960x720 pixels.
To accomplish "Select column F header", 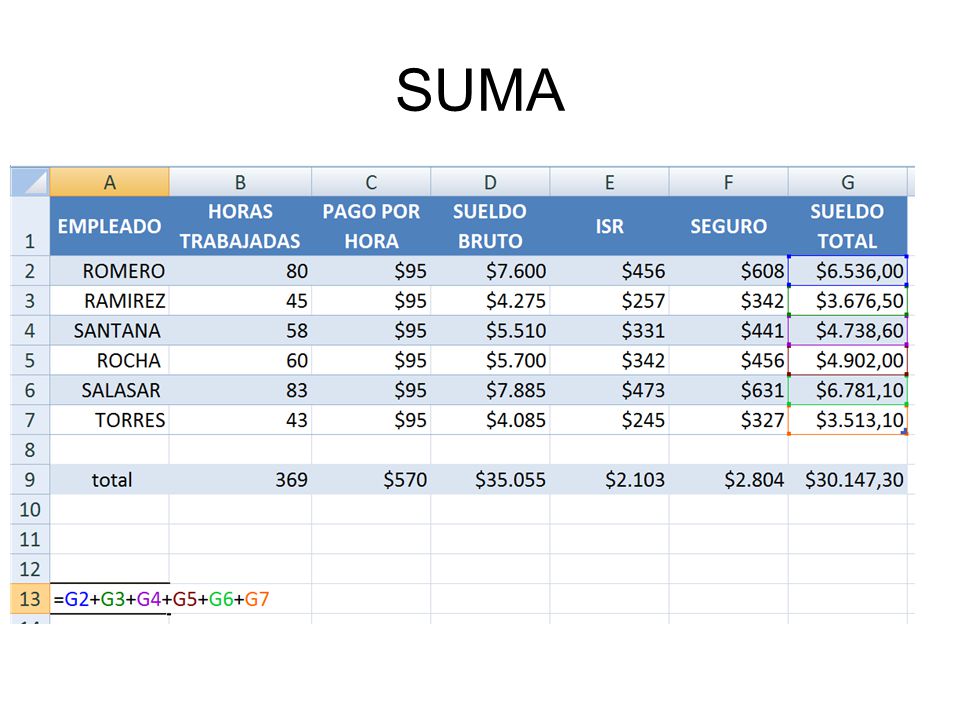I will 728,182.
